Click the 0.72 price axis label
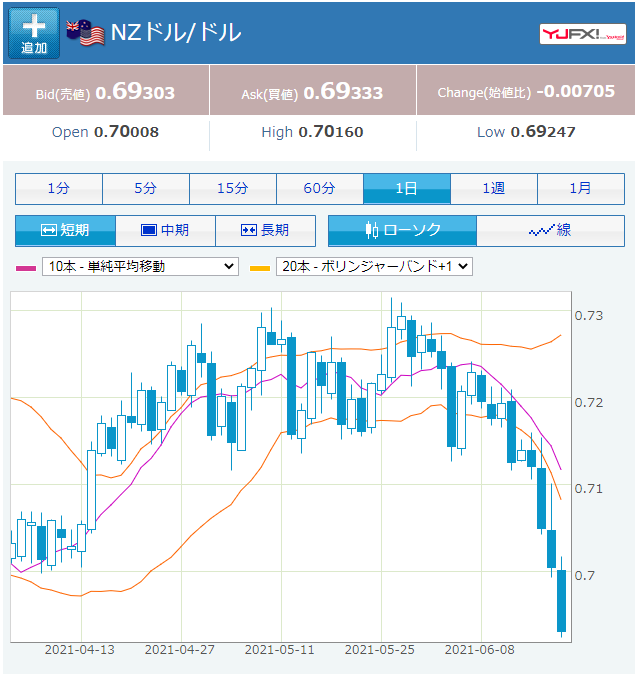The height and width of the screenshot is (676, 635). point(589,403)
